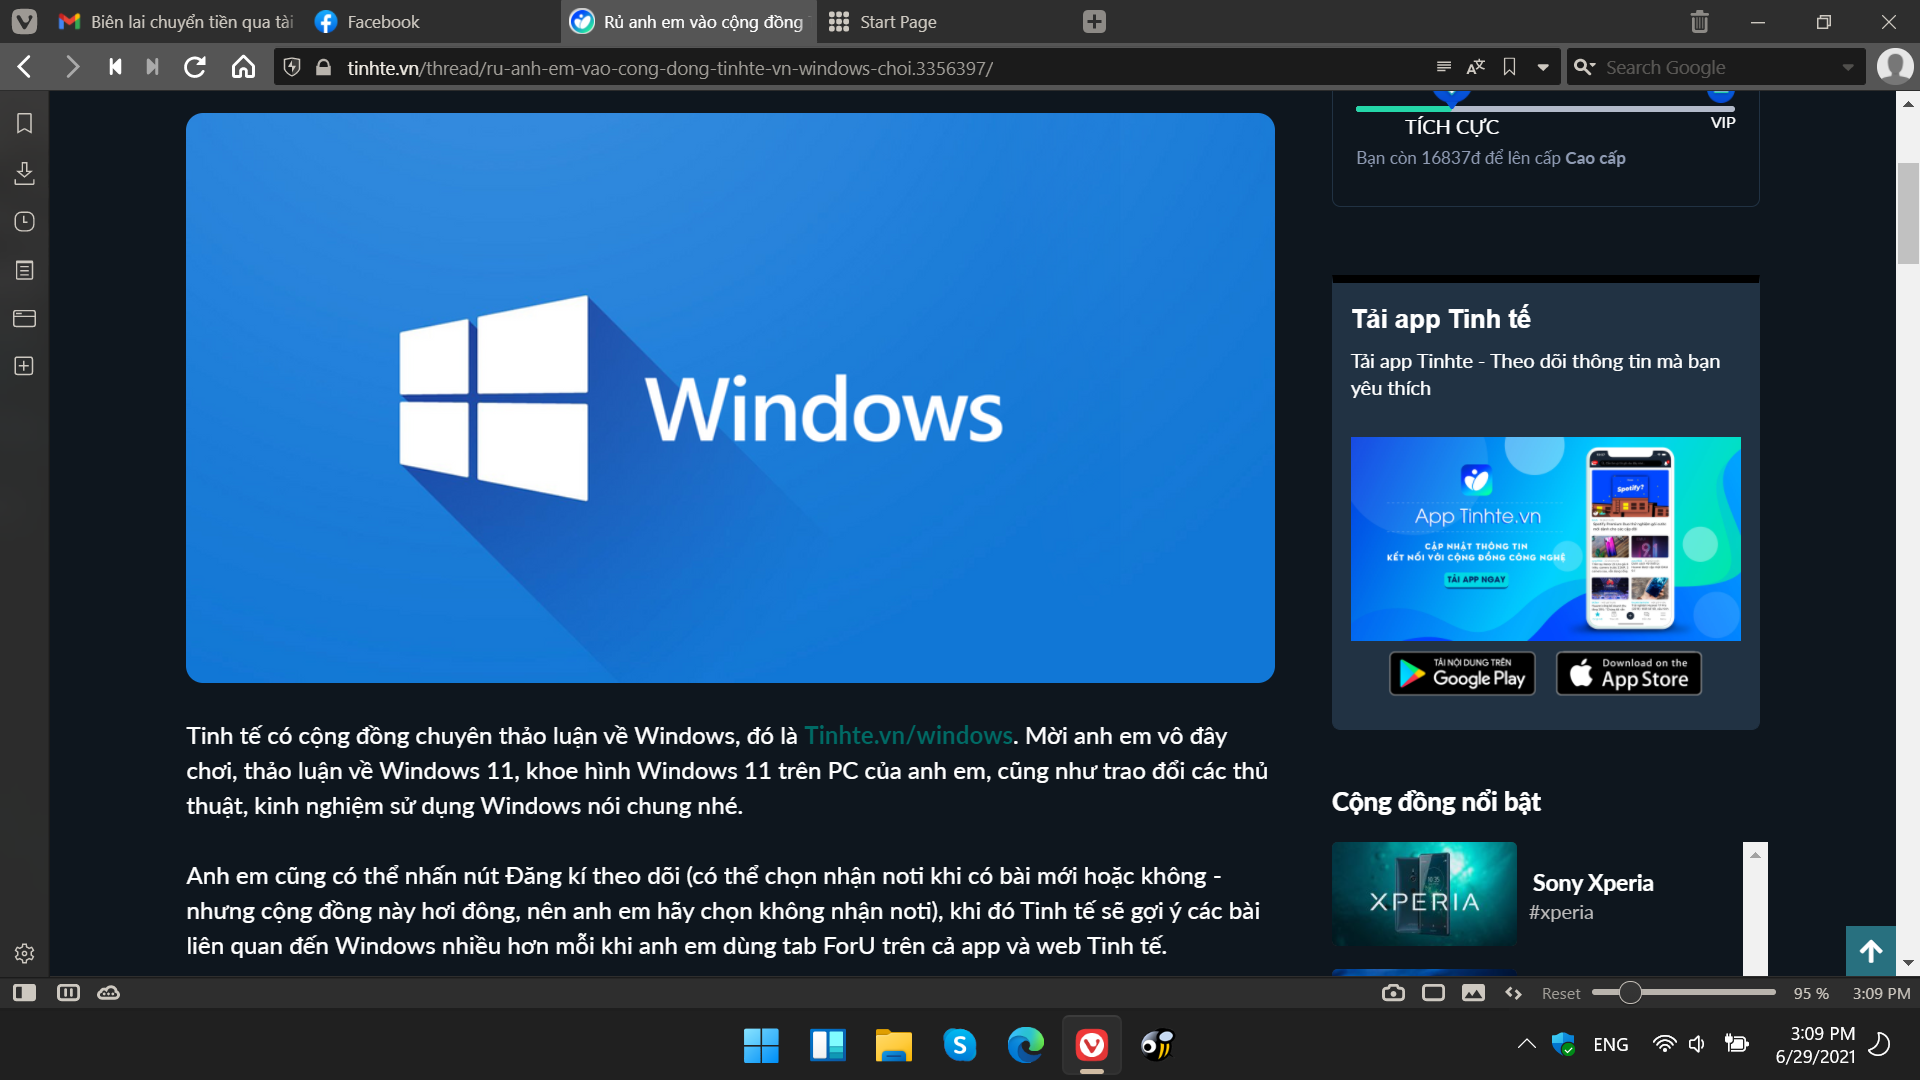Toggle tab tiling in status bar

click(1433, 993)
